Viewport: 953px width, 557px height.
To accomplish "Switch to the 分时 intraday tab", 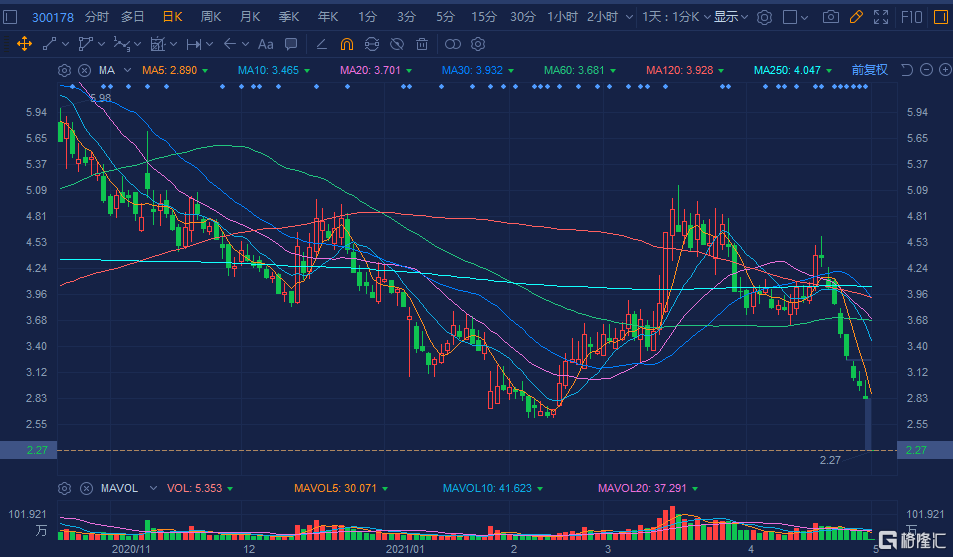I will pyautogui.click(x=97, y=17).
